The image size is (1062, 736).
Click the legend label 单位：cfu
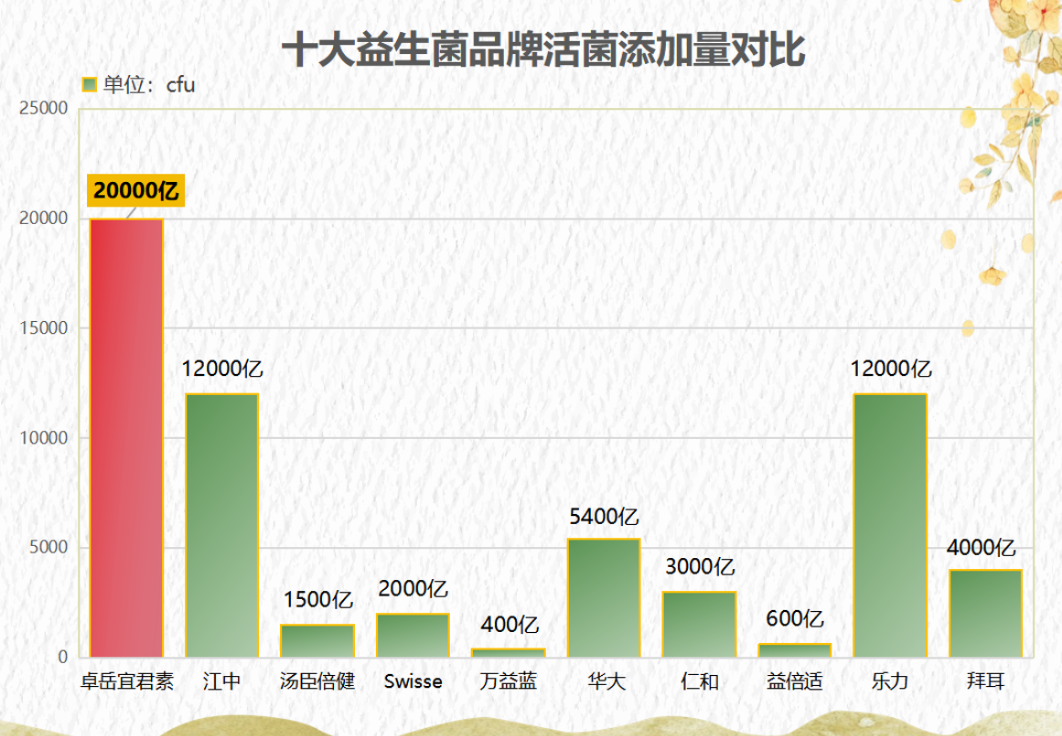point(149,85)
